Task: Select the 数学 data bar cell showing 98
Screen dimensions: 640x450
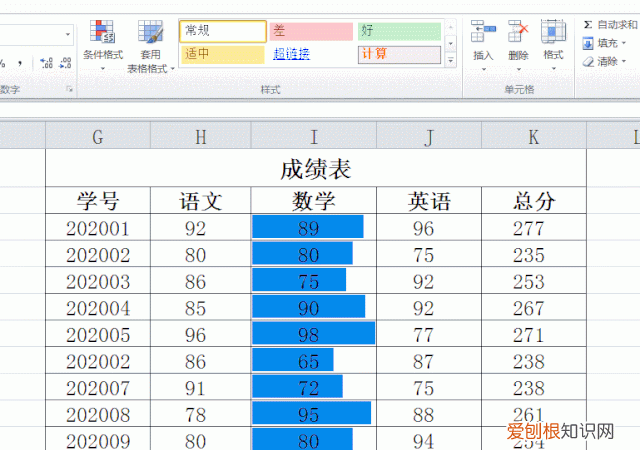Action: pos(313,334)
